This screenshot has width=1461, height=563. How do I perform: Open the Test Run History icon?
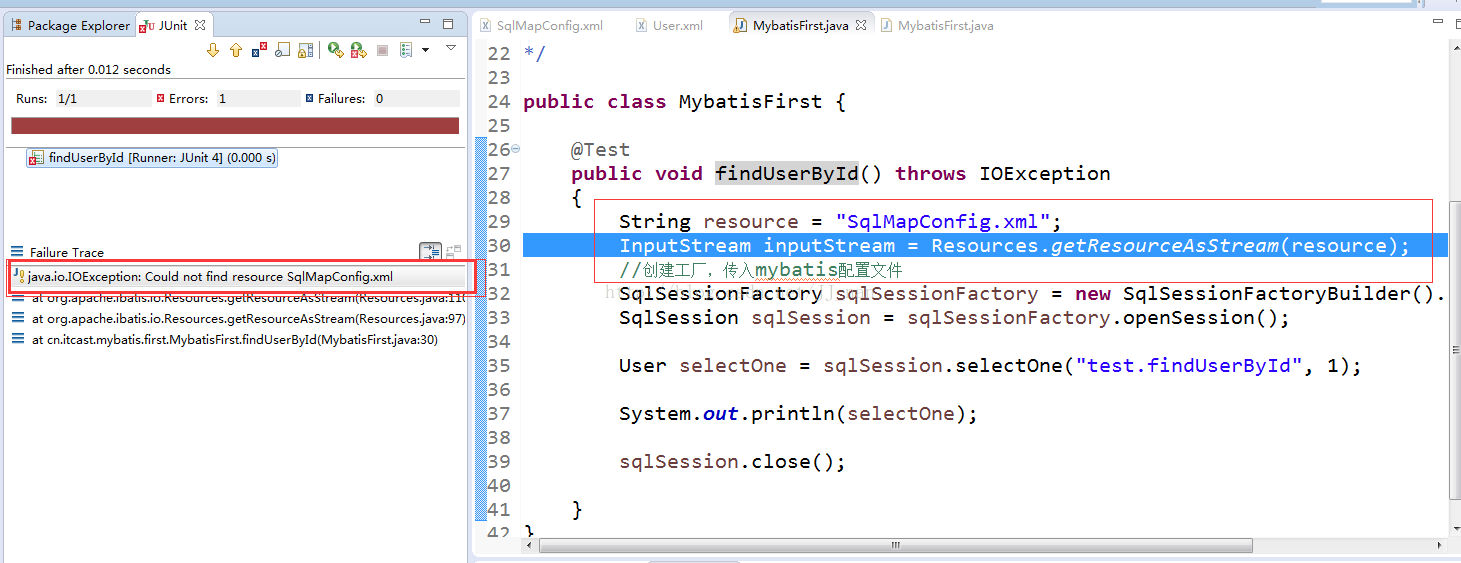pos(406,50)
